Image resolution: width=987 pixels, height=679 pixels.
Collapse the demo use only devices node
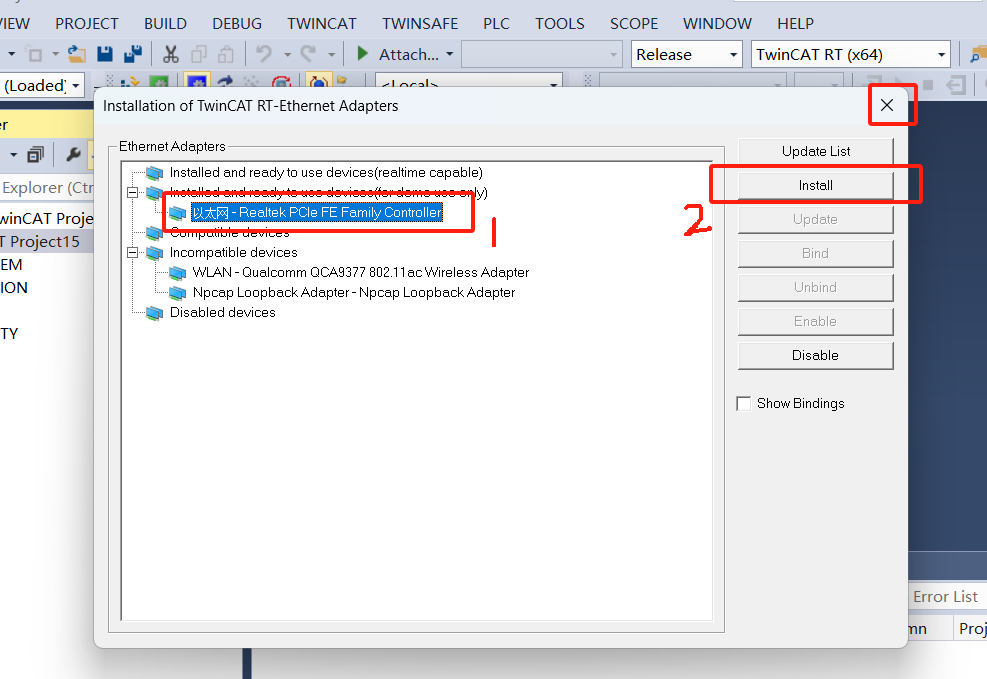tap(132, 193)
